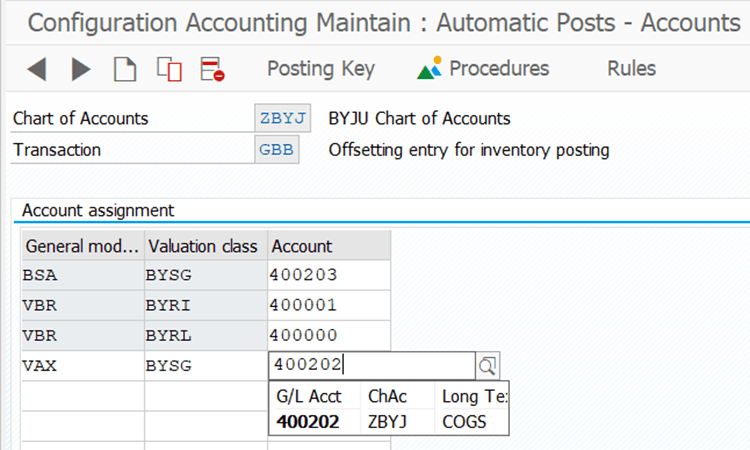Open the Procedures toolbar button
750x450 pixels.
(484, 69)
